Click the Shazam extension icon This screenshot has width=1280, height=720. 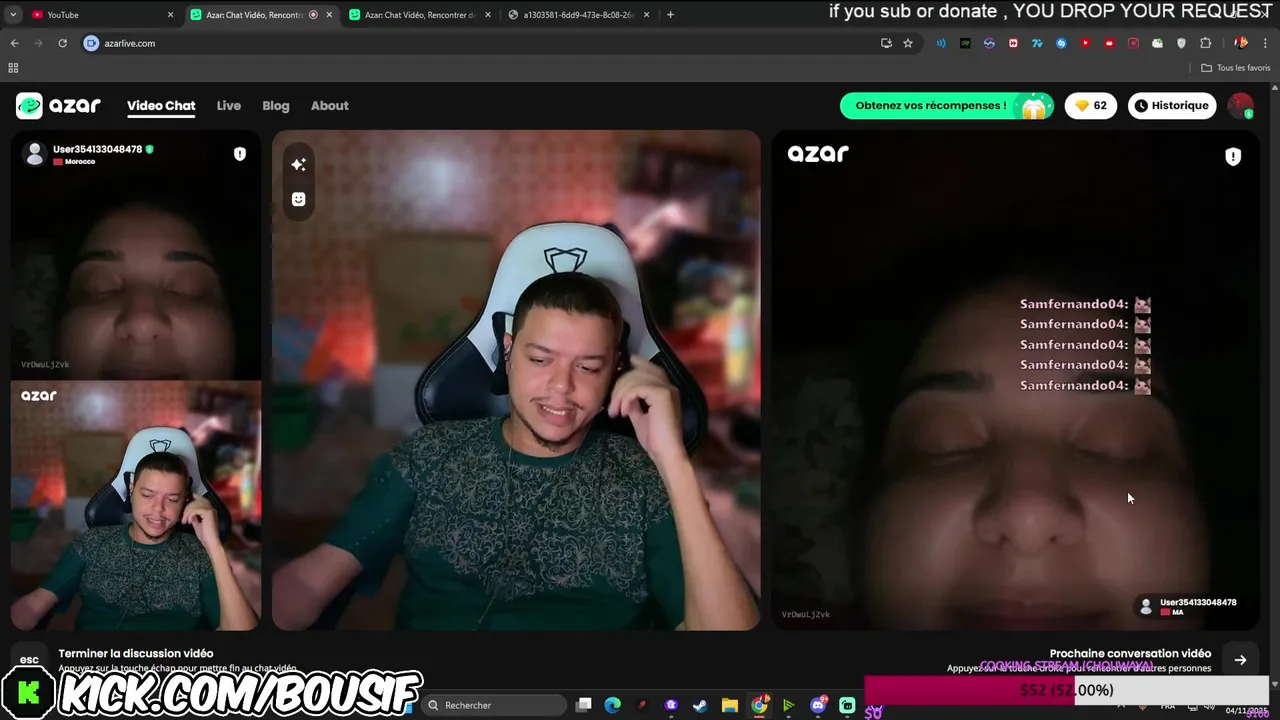click(x=1061, y=43)
